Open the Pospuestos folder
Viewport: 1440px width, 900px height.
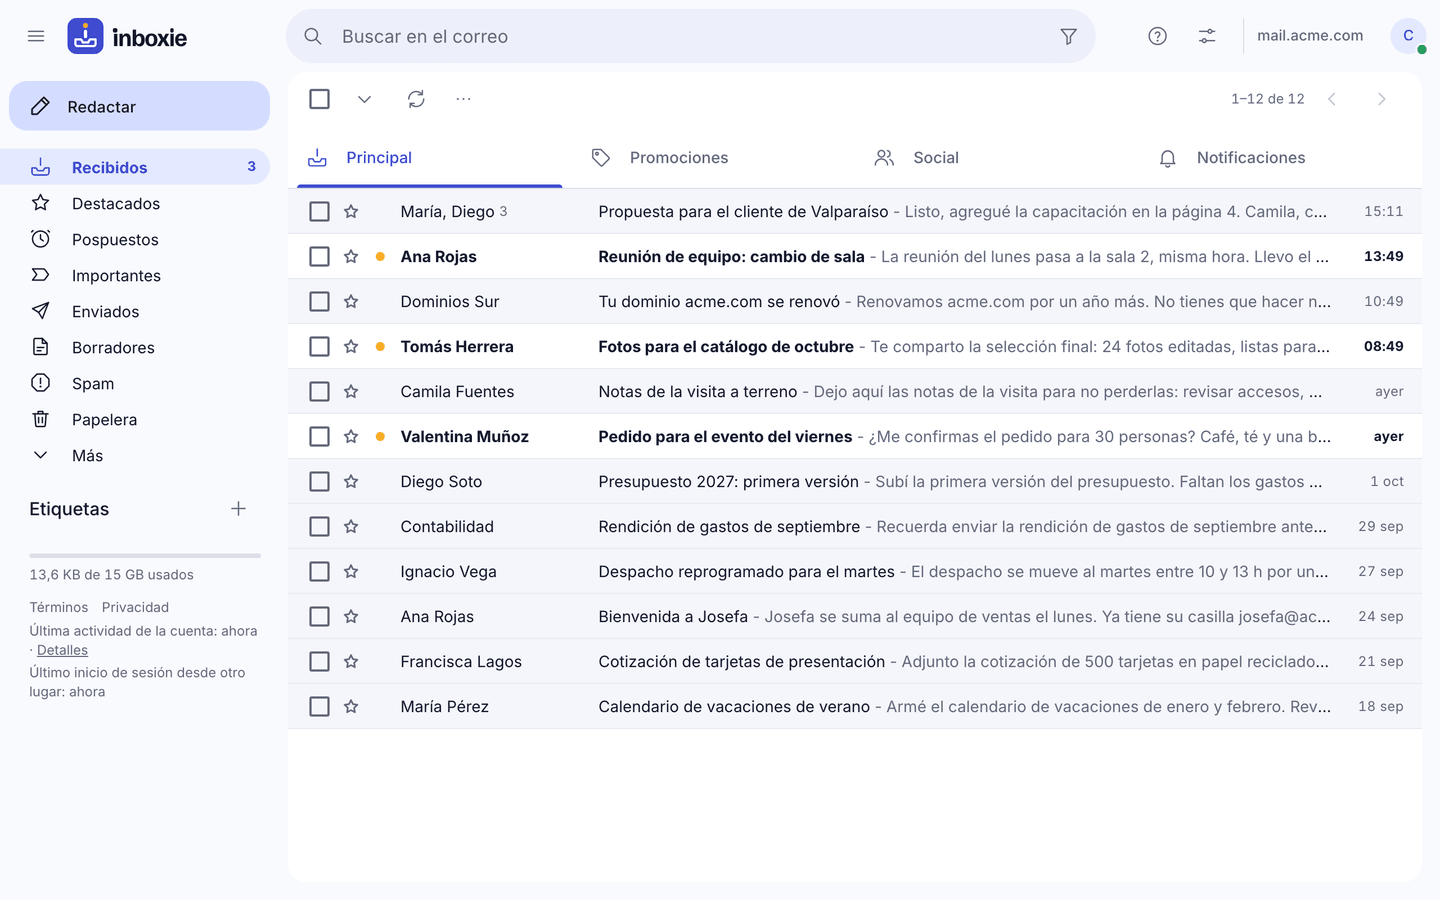click(x=135, y=239)
